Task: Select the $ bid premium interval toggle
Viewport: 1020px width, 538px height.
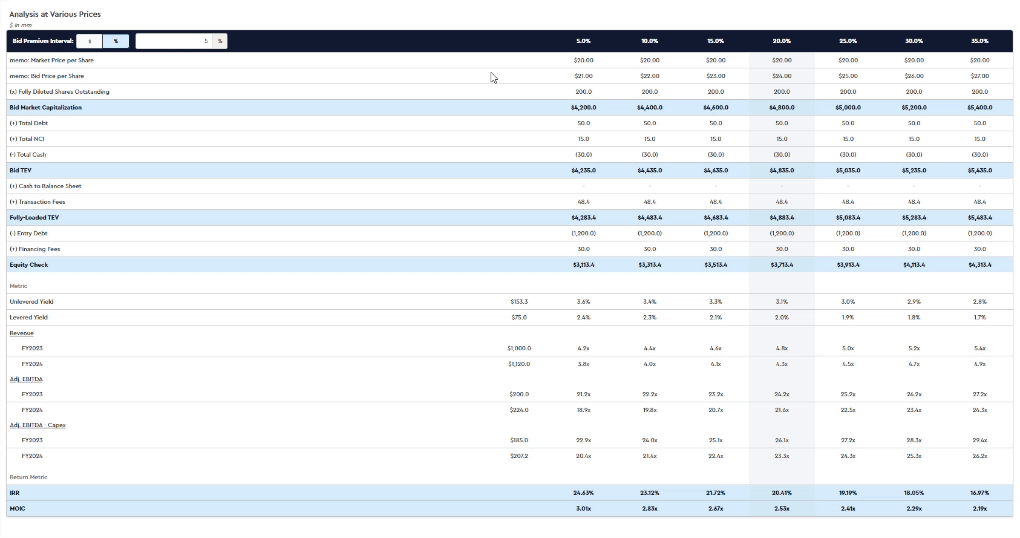Action: click(89, 41)
